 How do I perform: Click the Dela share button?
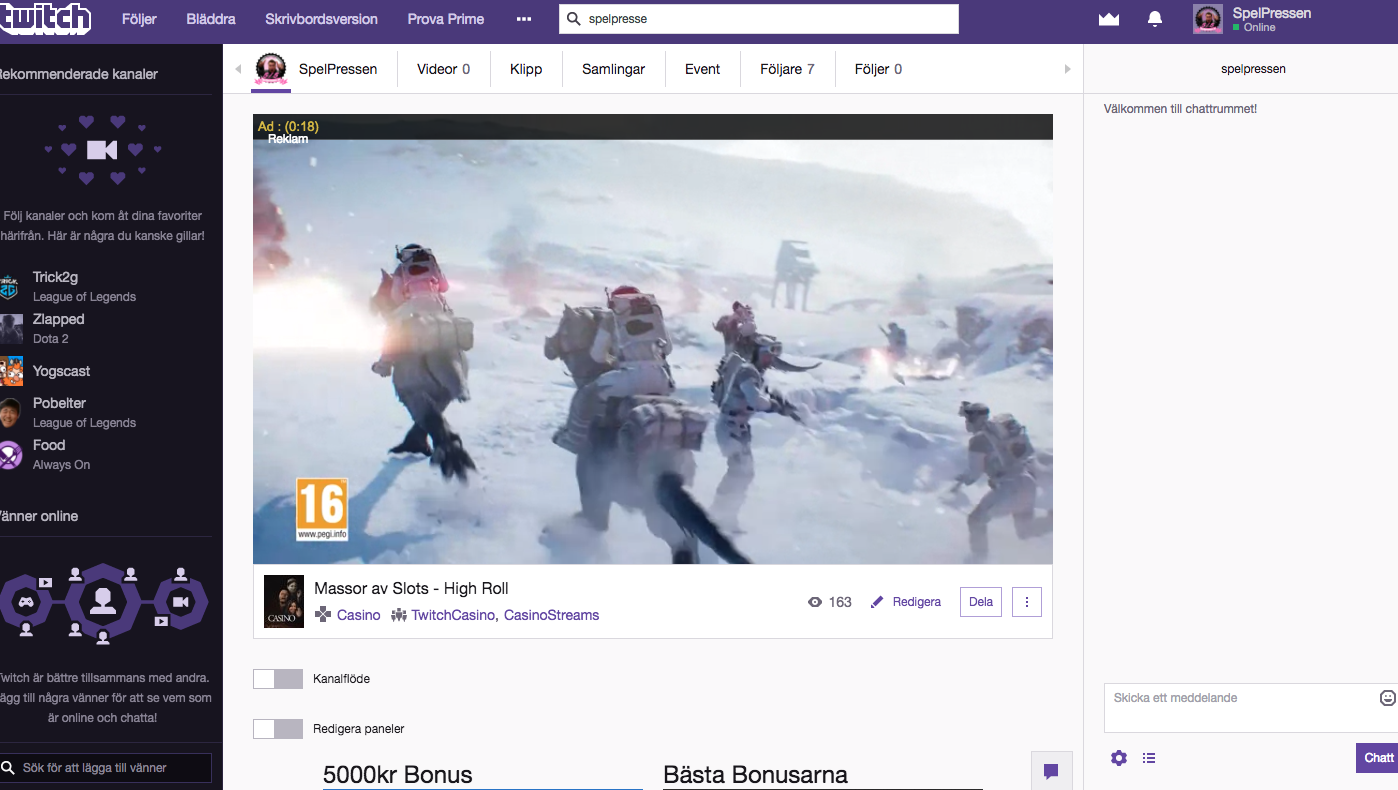[x=981, y=602]
